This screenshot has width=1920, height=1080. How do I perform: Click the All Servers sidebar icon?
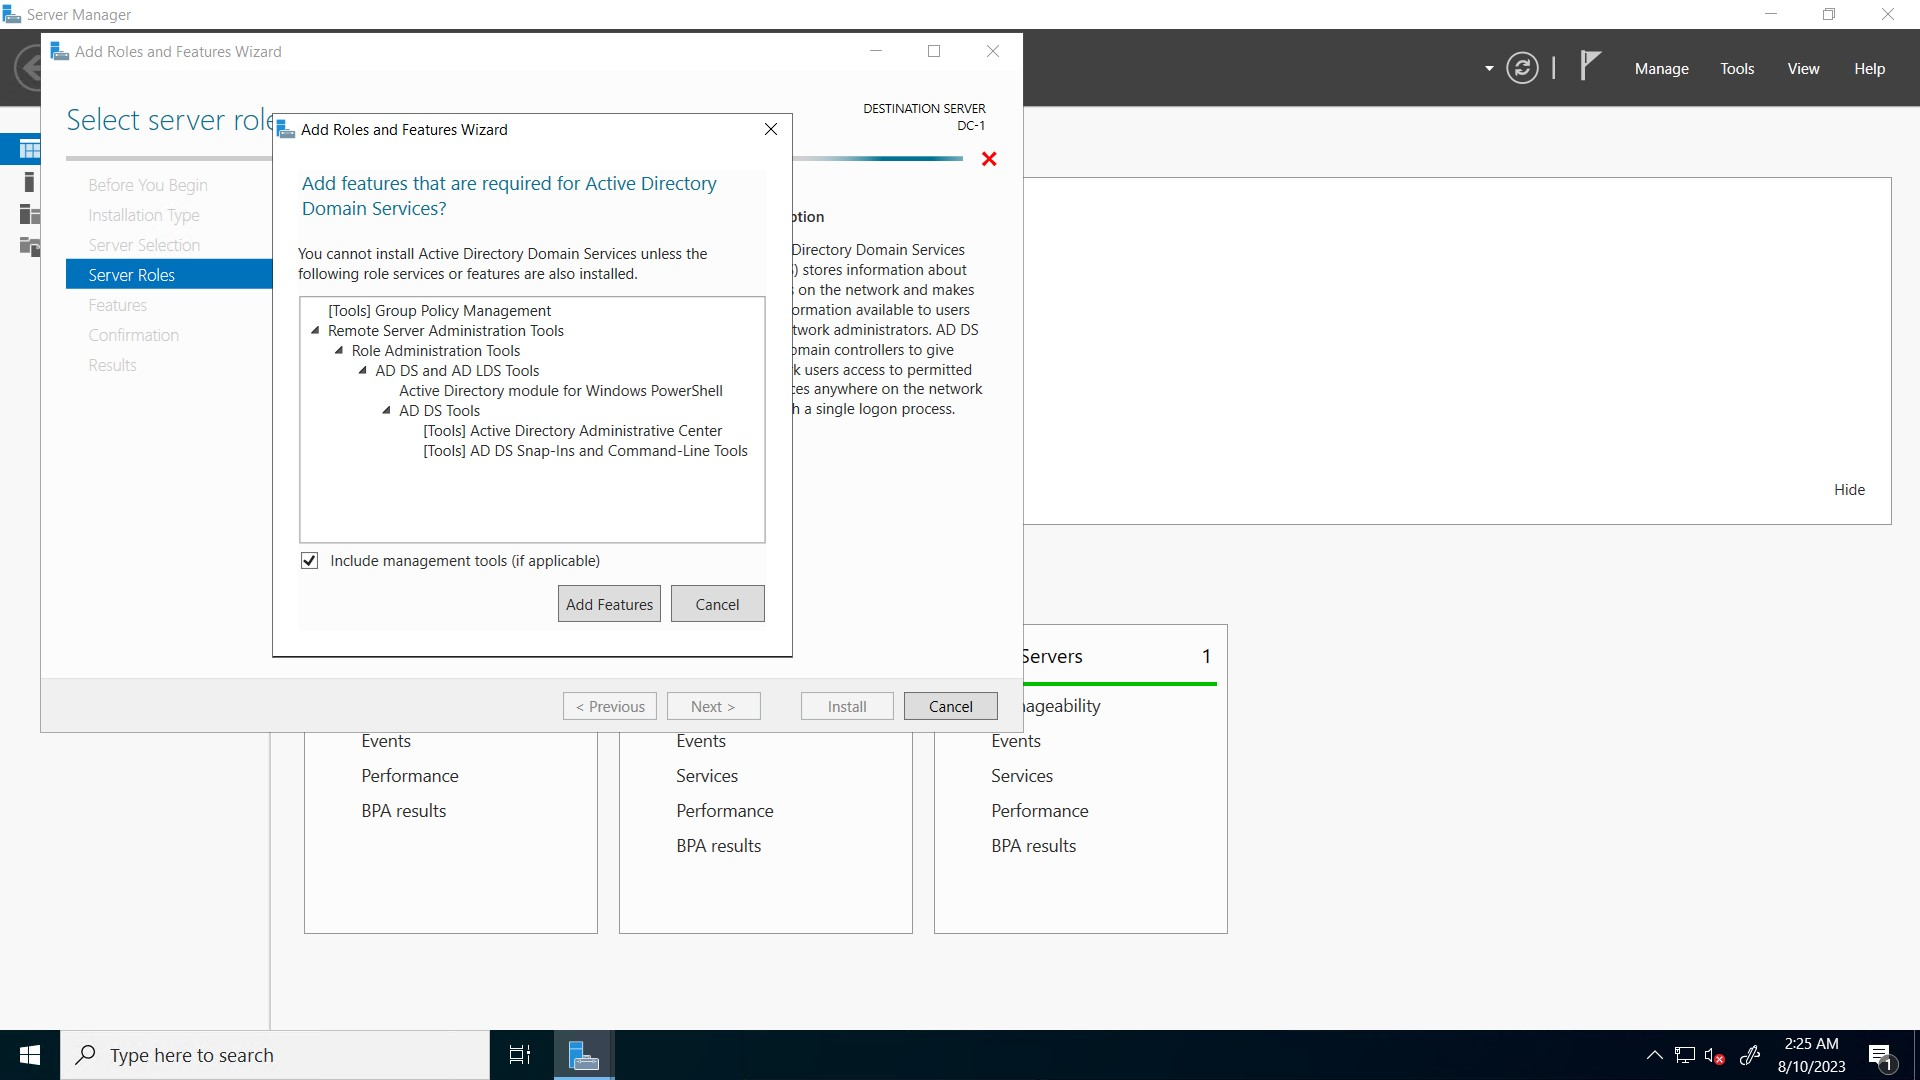coord(29,214)
